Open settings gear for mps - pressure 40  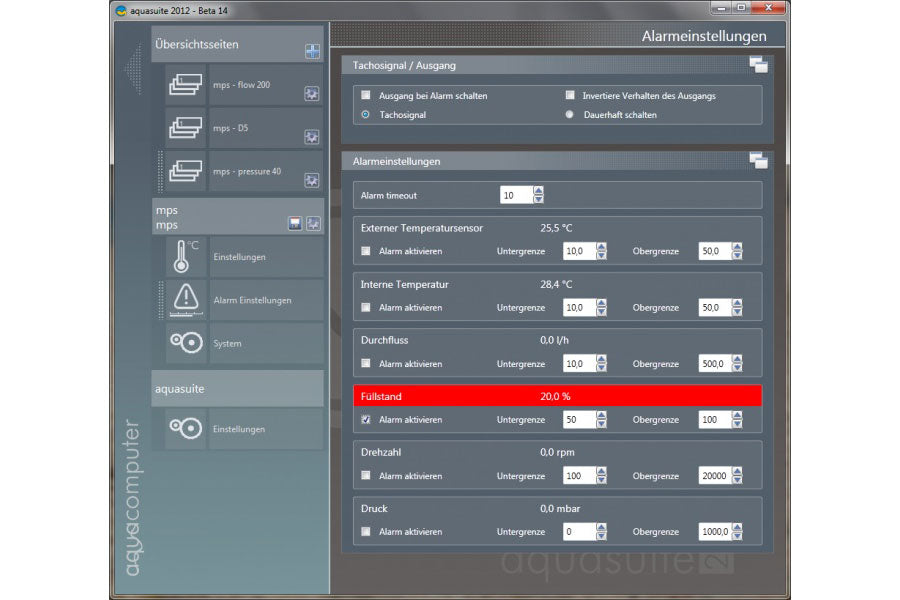point(312,181)
